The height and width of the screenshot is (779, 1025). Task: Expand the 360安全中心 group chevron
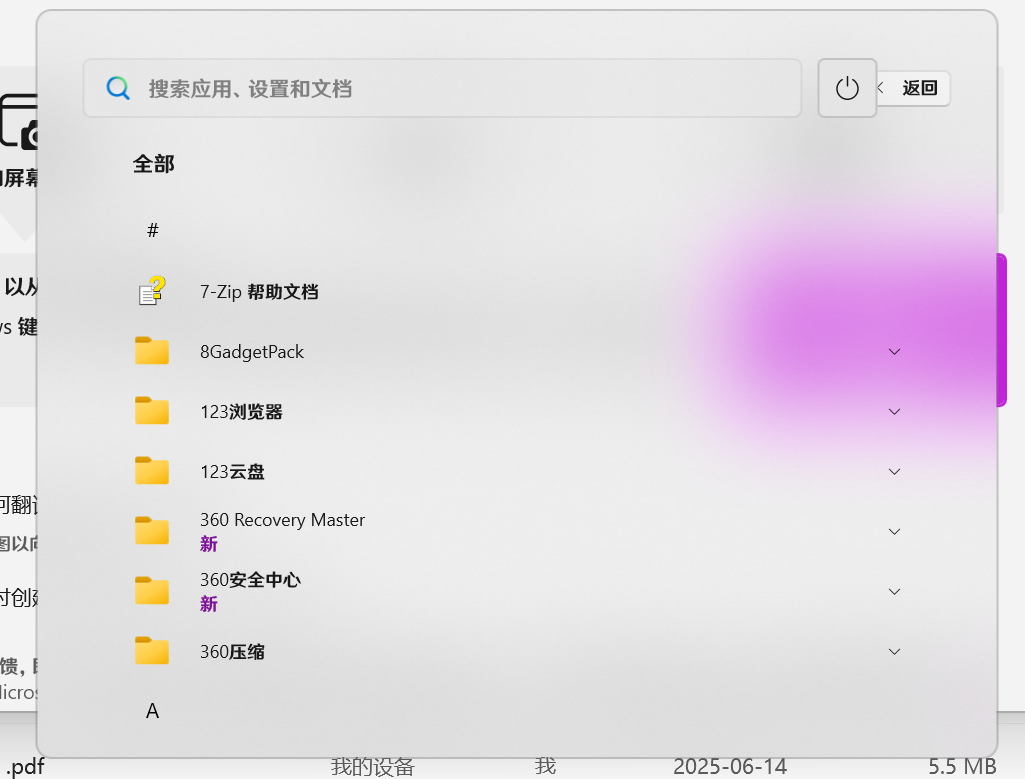(x=894, y=591)
